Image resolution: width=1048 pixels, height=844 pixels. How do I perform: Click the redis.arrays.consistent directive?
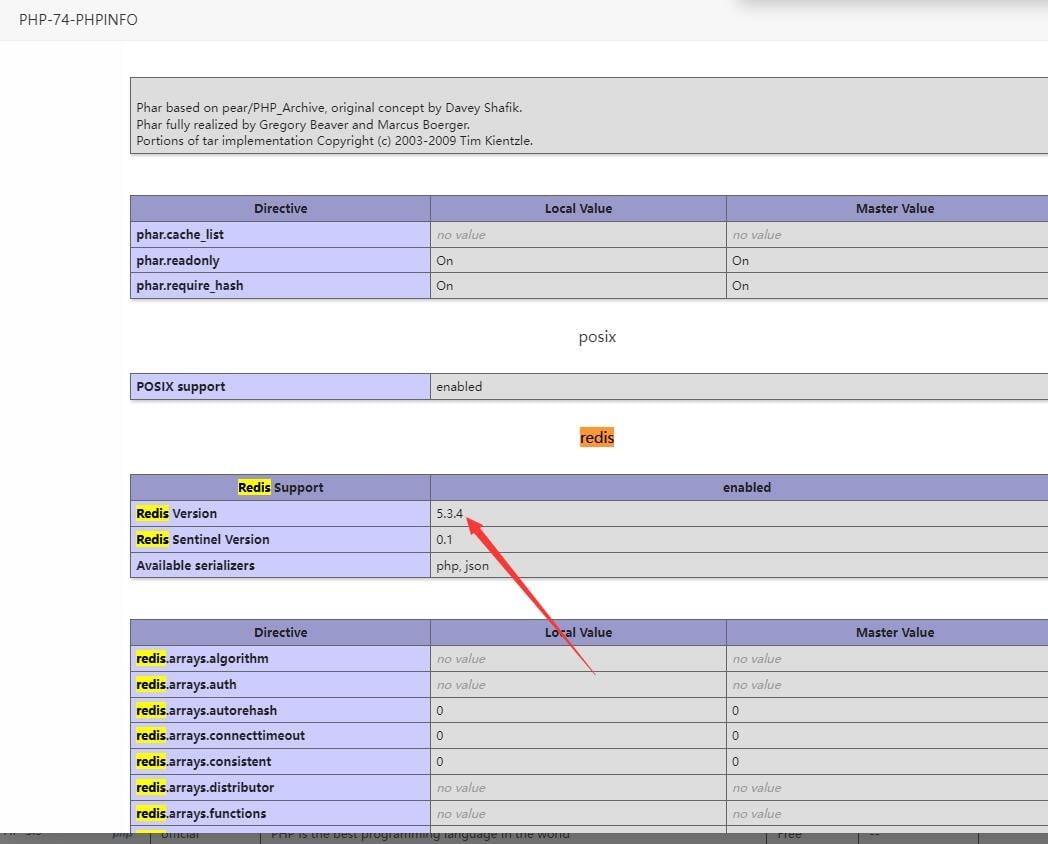(x=204, y=761)
